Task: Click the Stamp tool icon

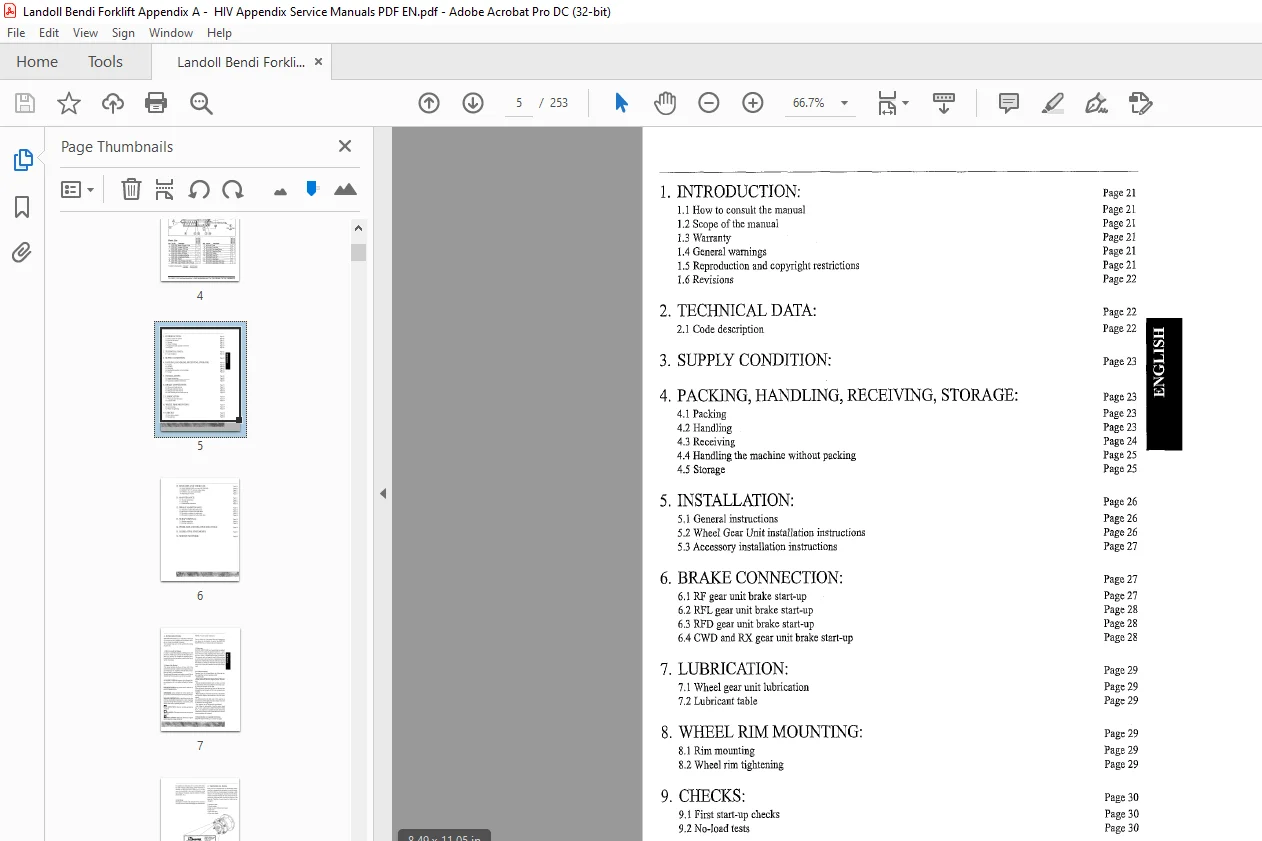Action: click(x=1141, y=103)
